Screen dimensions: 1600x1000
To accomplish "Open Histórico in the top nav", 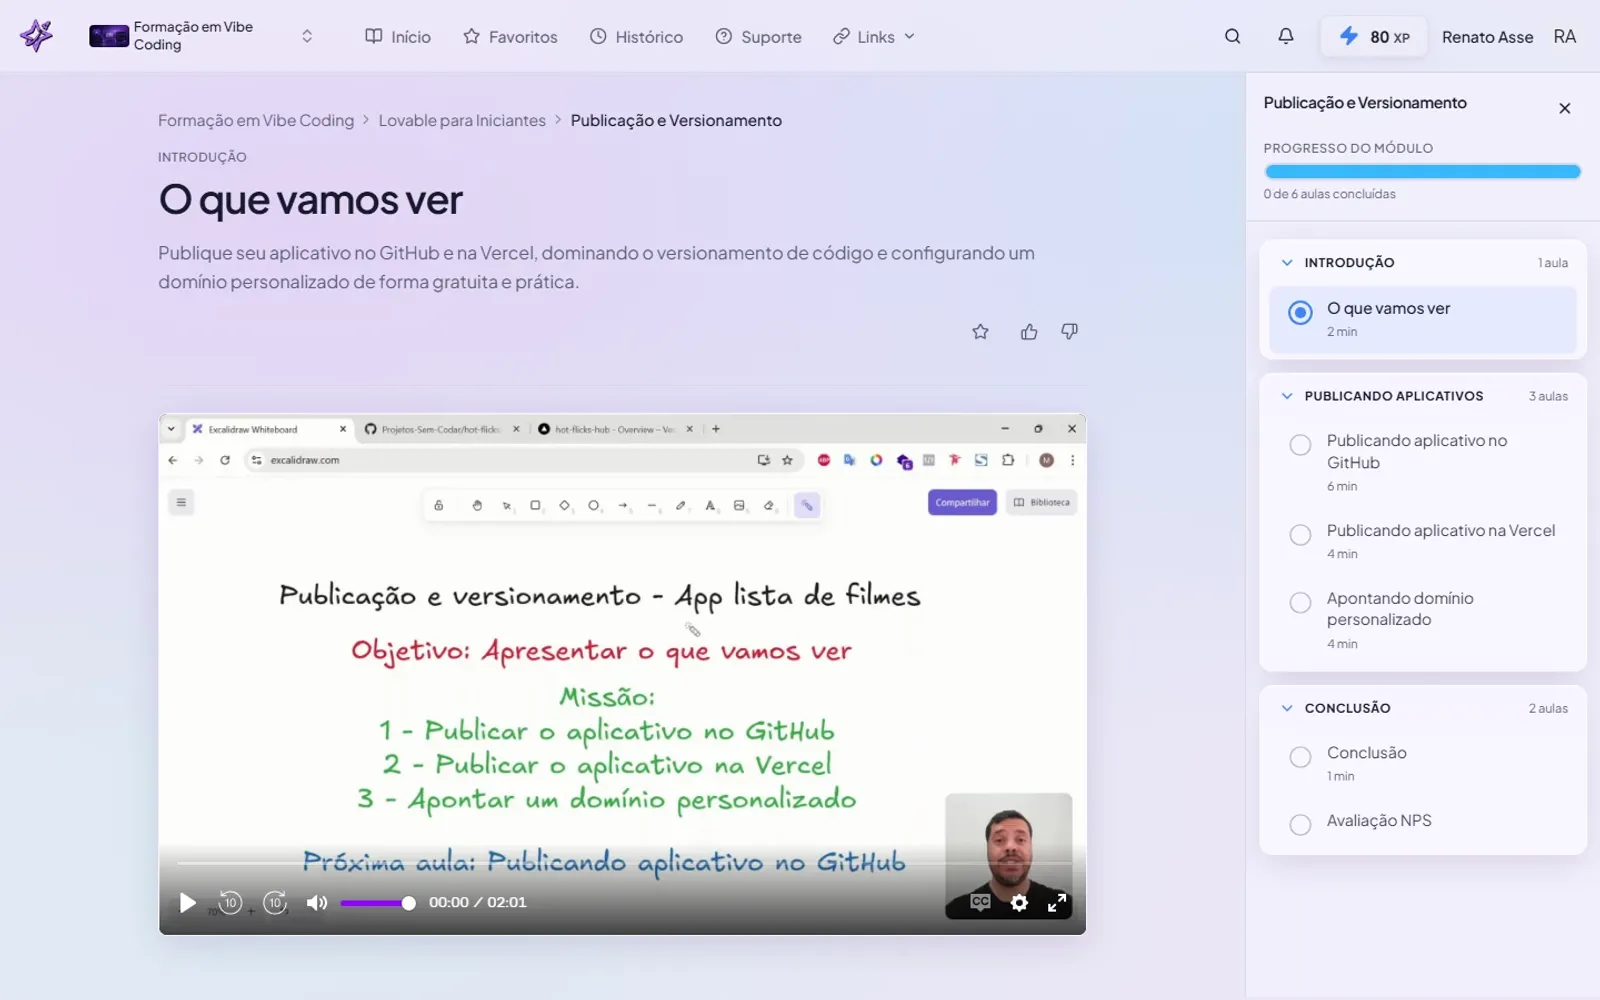I will coord(636,37).
